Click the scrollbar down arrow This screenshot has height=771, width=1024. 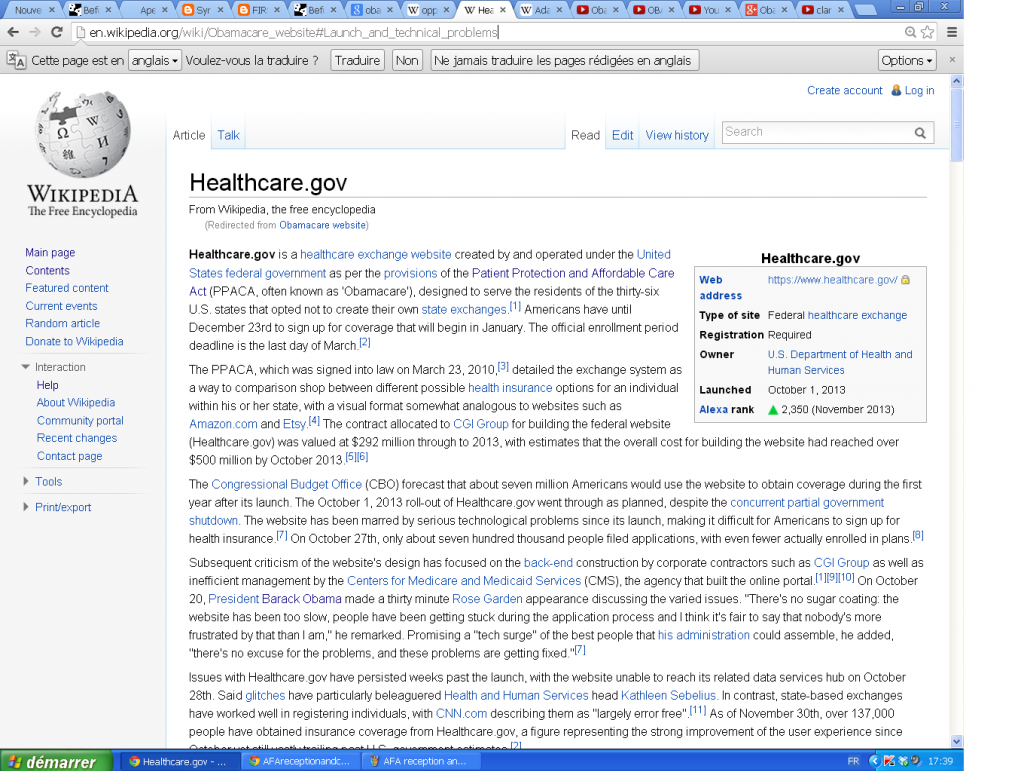tap(957, 741)
